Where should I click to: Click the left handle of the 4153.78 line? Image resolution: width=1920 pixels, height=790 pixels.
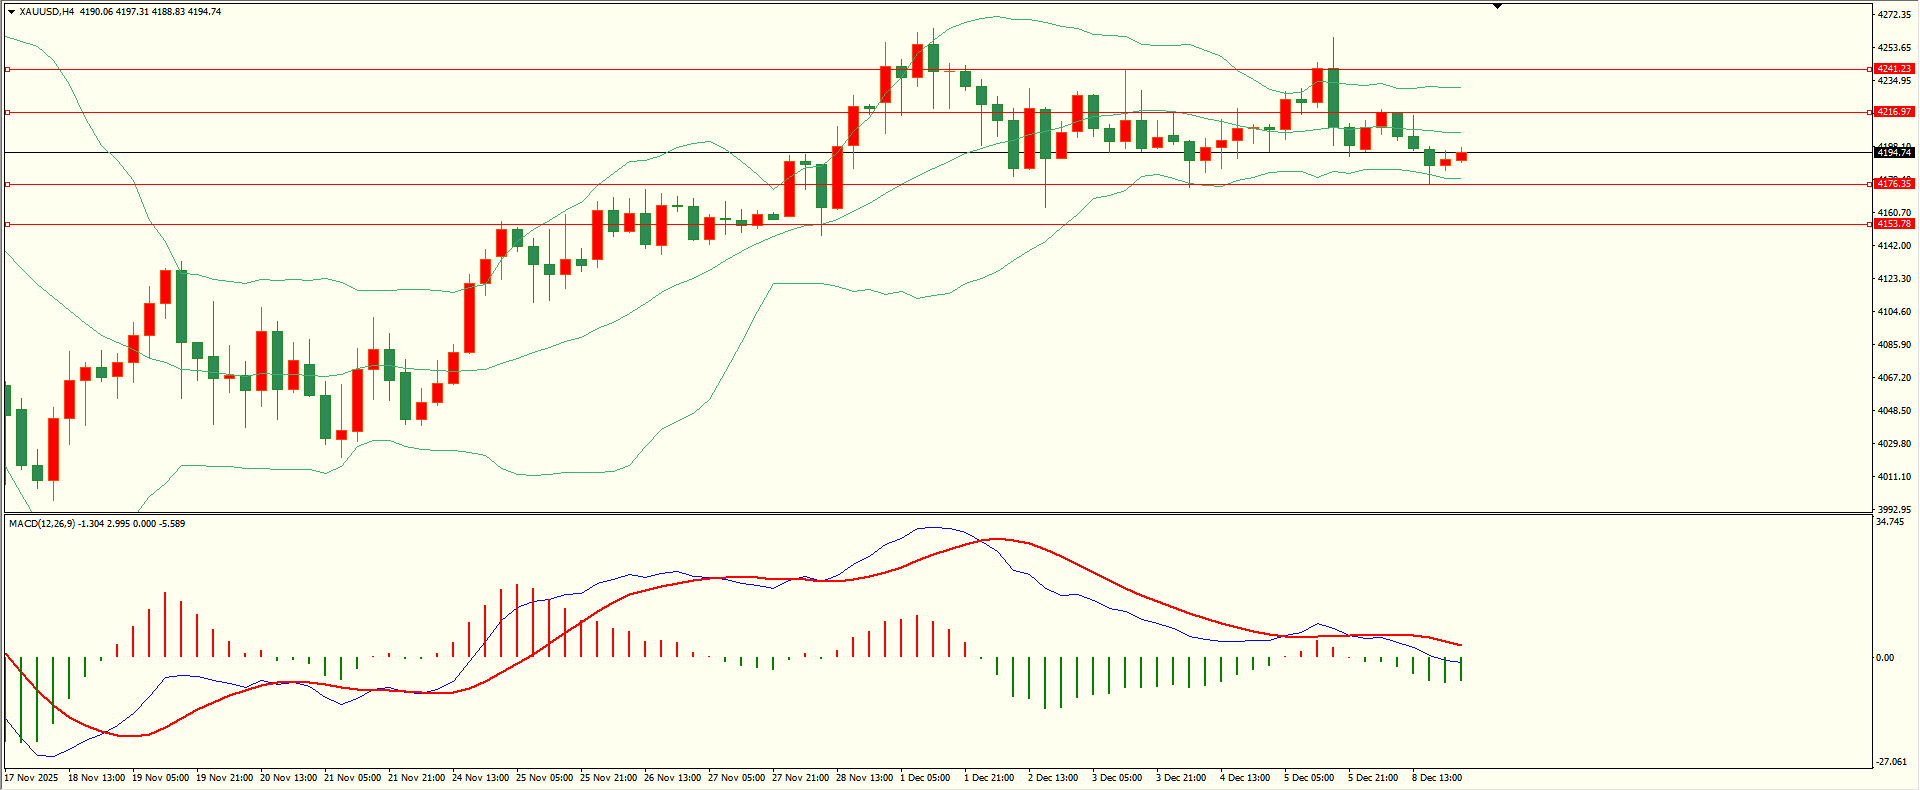pos(8,224)
